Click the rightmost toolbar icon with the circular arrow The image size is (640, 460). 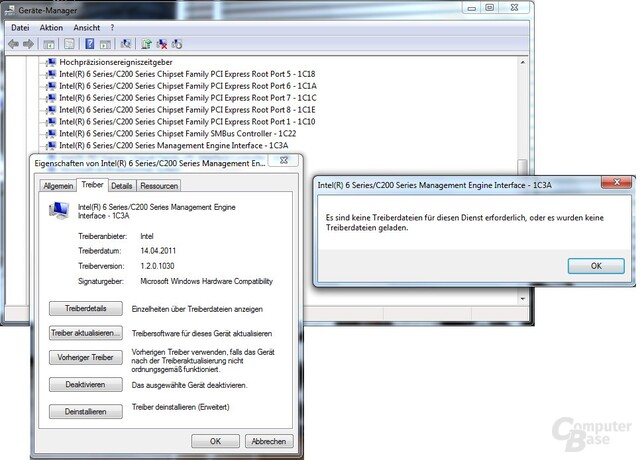click(177, 44)
